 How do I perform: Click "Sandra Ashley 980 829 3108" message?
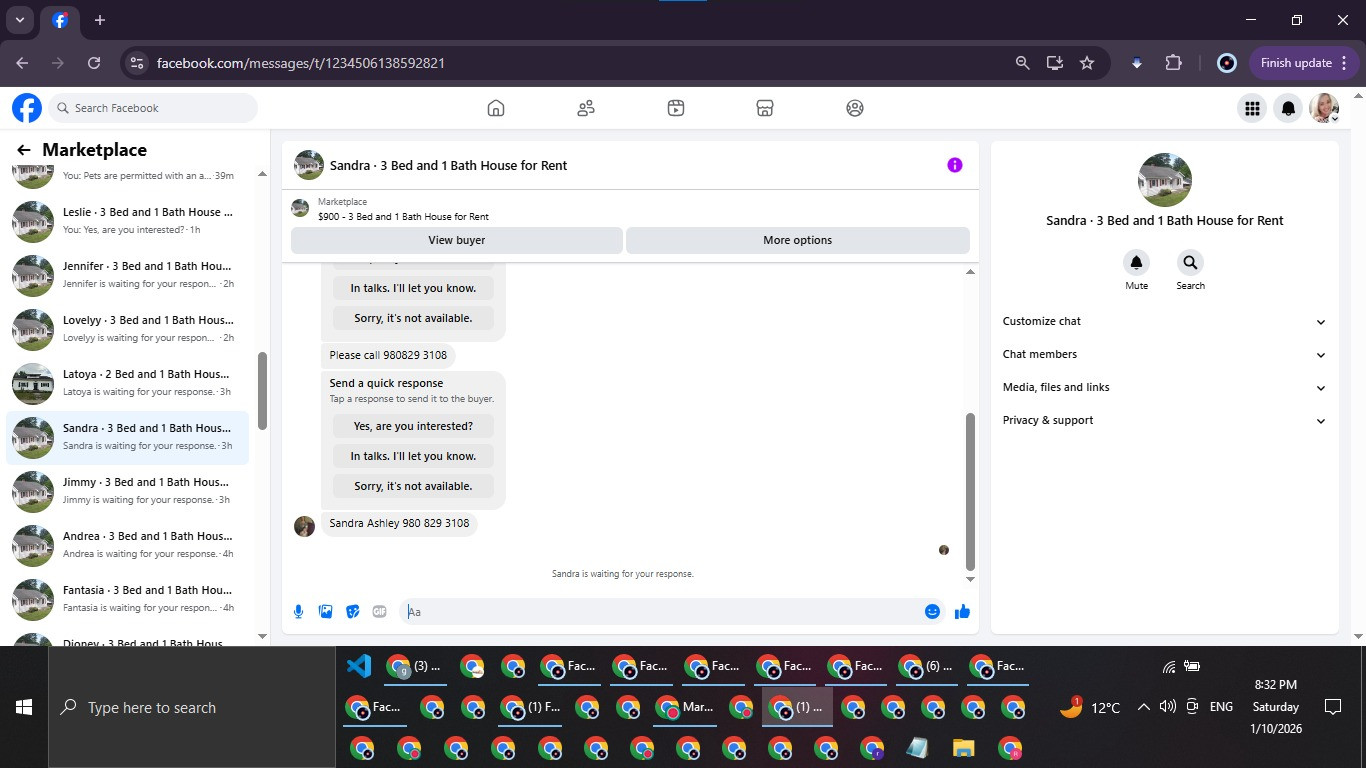(399, 523)
